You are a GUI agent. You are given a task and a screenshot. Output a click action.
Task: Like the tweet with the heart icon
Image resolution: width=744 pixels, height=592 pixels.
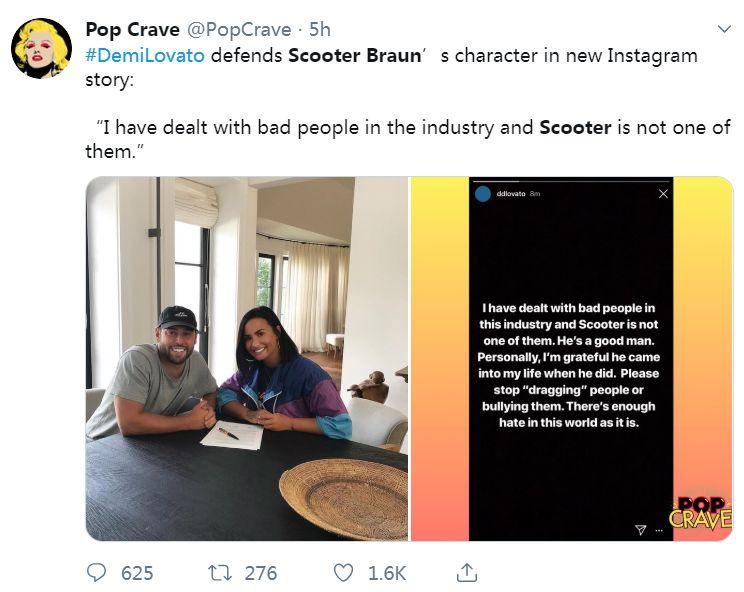[344, 572]
